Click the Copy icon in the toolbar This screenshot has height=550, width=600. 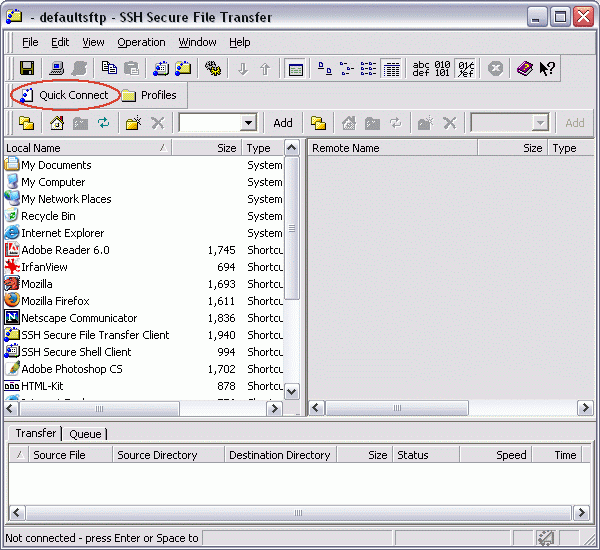coord(109,69)
